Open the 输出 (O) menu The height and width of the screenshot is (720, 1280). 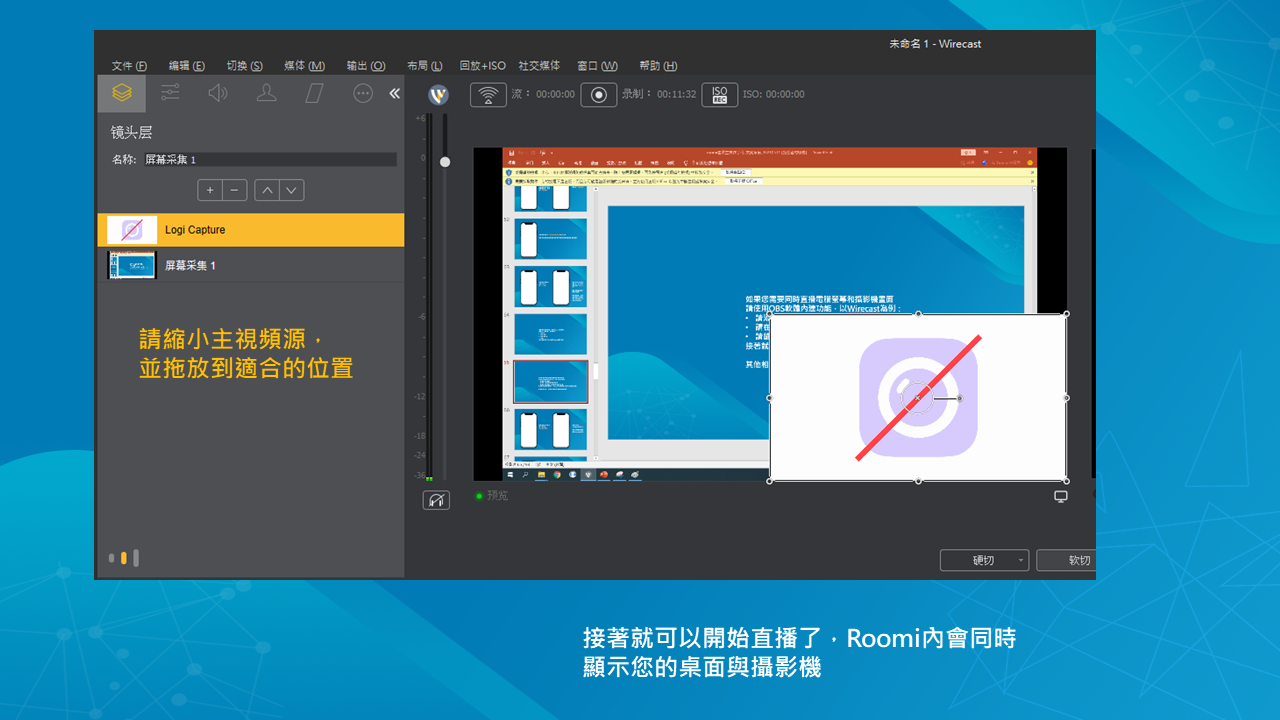pos(366,66)
